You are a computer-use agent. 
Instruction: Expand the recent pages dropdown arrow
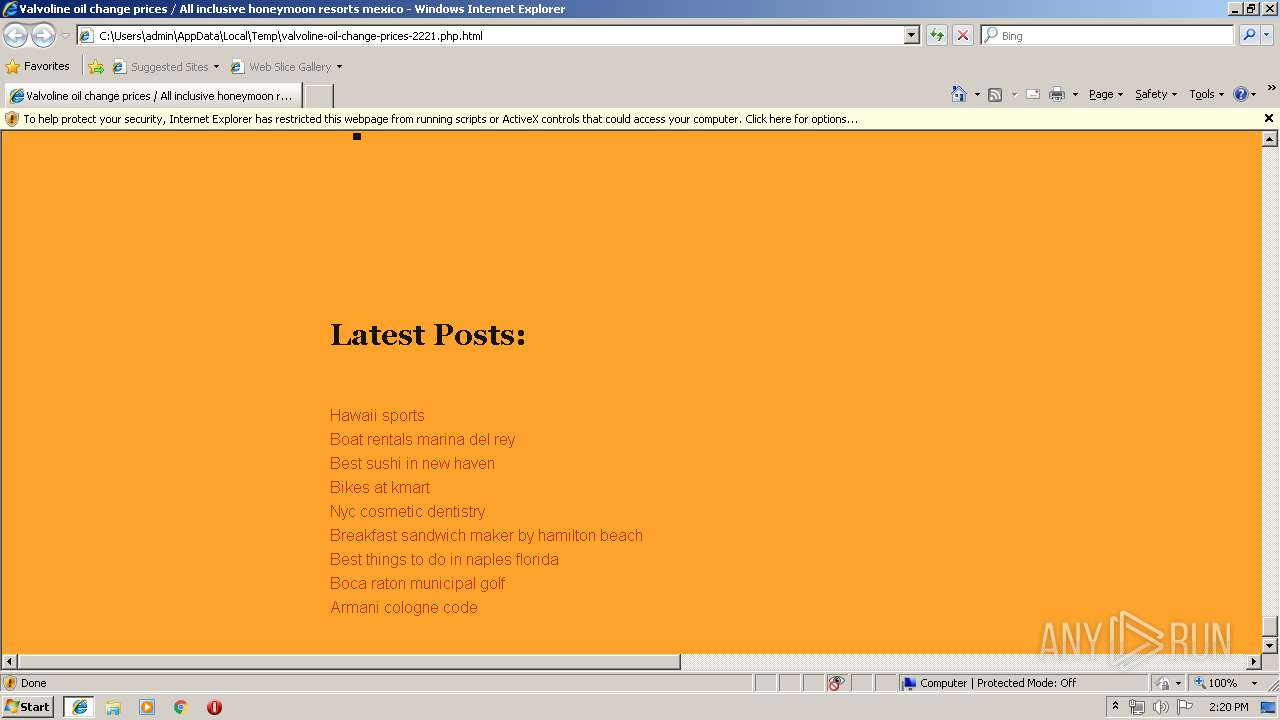coord(65,35)
